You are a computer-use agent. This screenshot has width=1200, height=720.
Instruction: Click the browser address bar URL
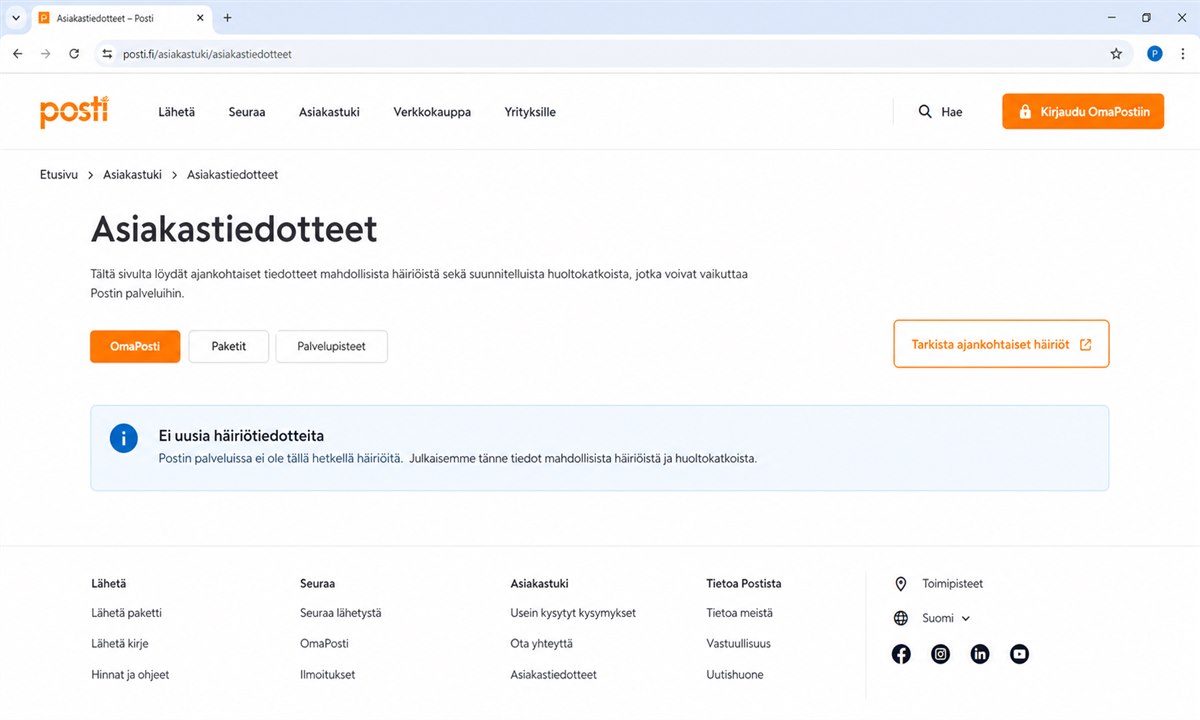[207, 54]
